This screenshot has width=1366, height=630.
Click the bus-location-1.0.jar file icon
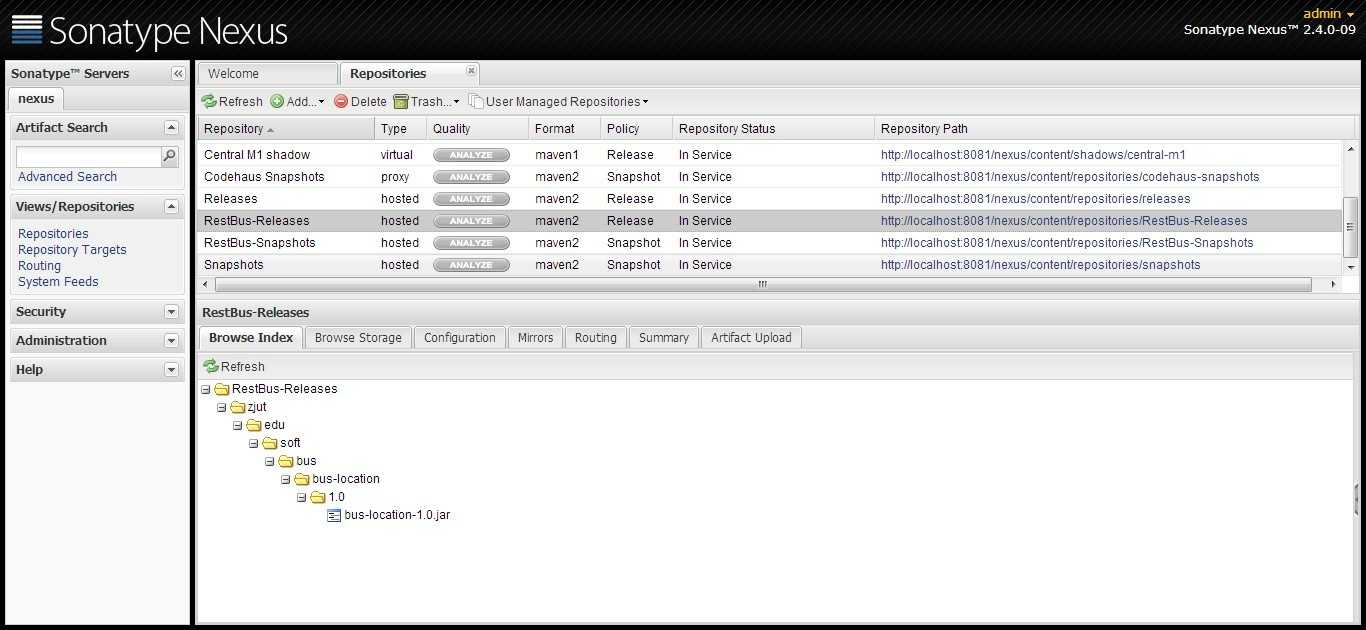click(335, 515)
